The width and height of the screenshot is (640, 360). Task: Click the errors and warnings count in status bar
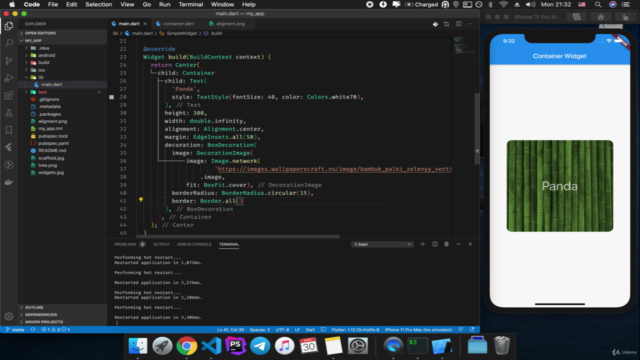coord(56,329)
